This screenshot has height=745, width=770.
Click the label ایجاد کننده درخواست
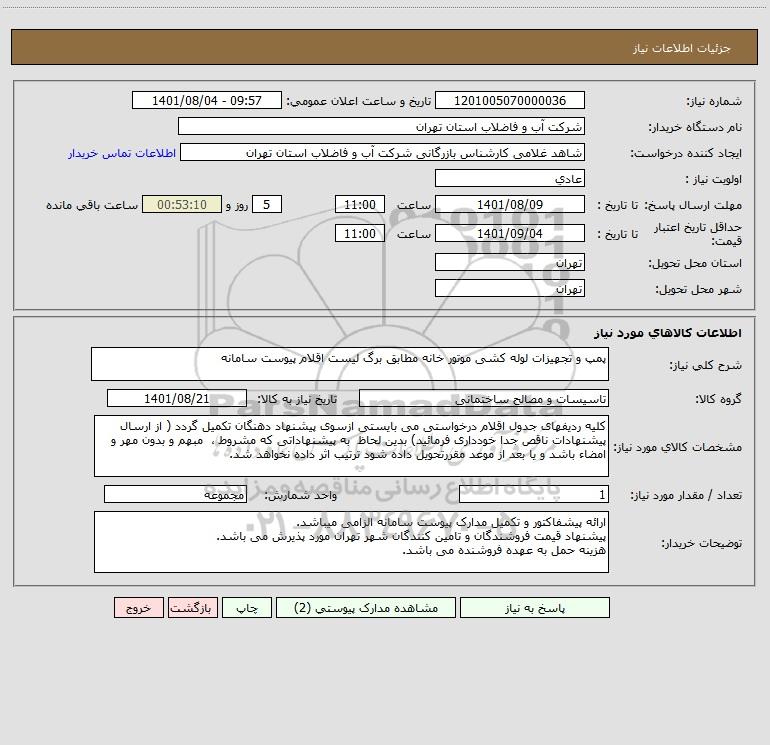coord(686,154)
